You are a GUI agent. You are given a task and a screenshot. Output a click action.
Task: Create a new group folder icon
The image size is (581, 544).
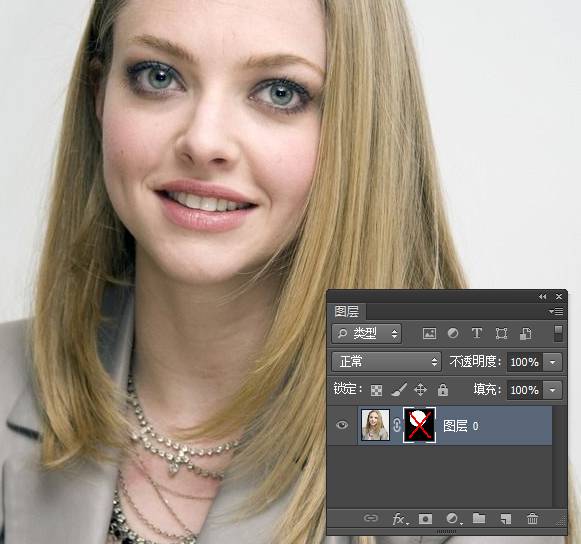coord(479,518)
